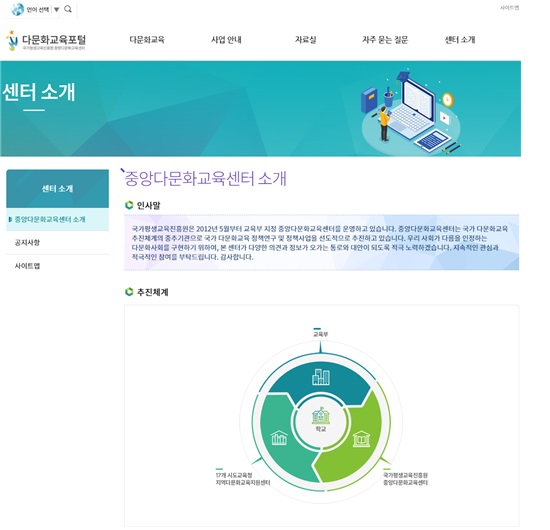Open the 자료실 menu
The height and width of the screenshot is (530, 550).
(x=306, y=40)
